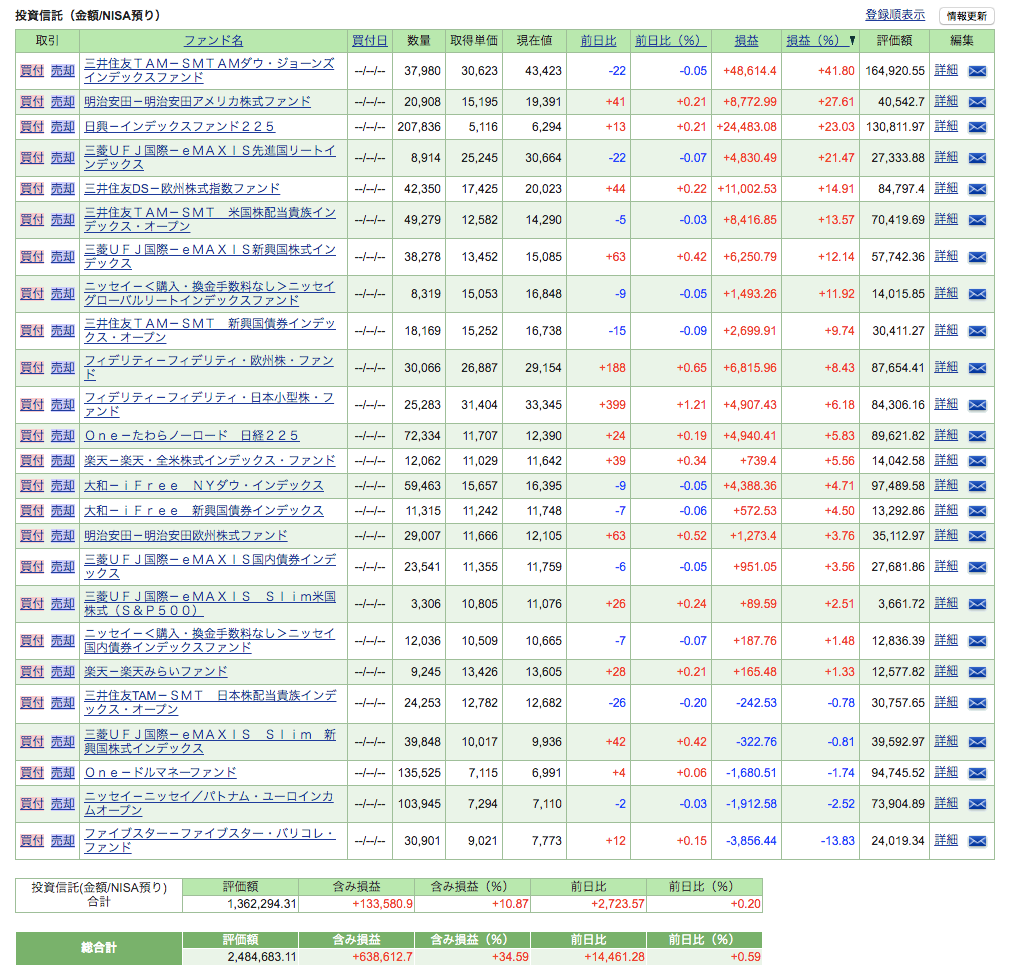Open fund link 大和-iFree 新興国債券インデックス
The image size is (1015, 979).
click(204, 511)
